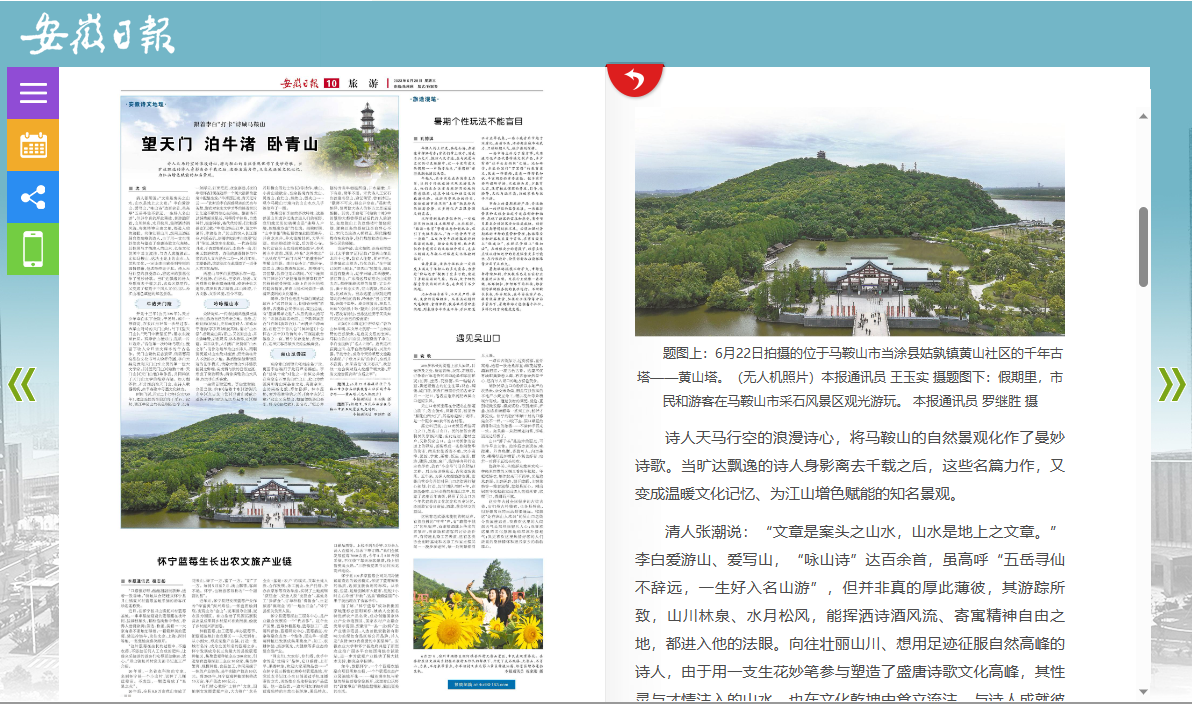The width and height of the screenshot is (1192, 704).
Task: Open the article 暑期个性玩法不能盲目
Action: 478,121
